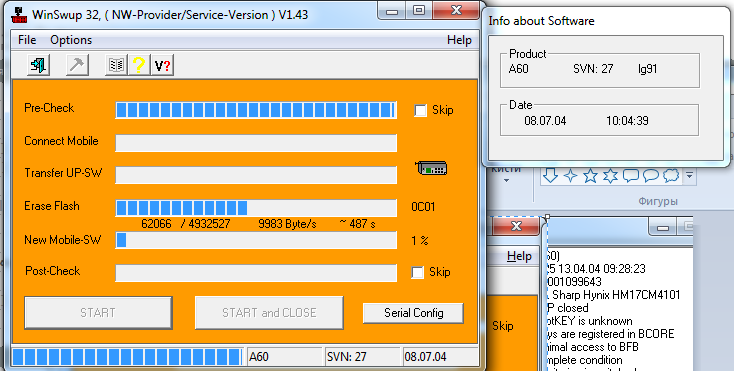Open the Serial Config button

tap(413, 313)
